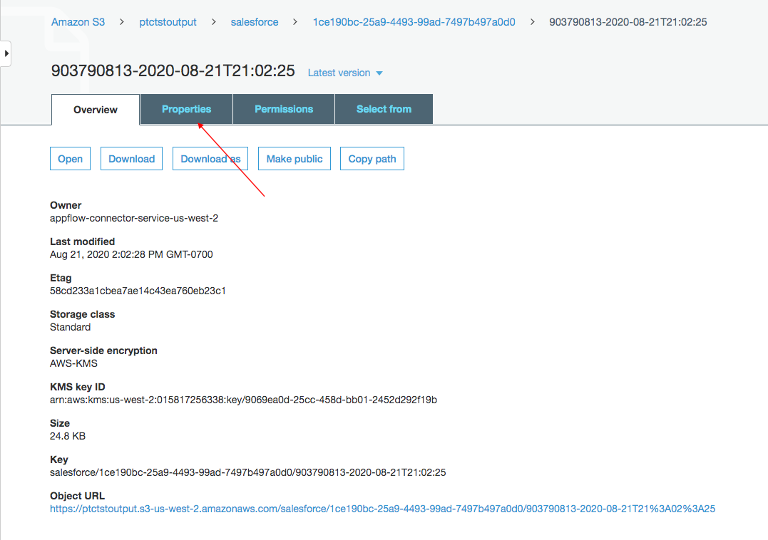Click the Server-side encryption label
The width and height of the screenshot is (768, 540).
[103, 350]
